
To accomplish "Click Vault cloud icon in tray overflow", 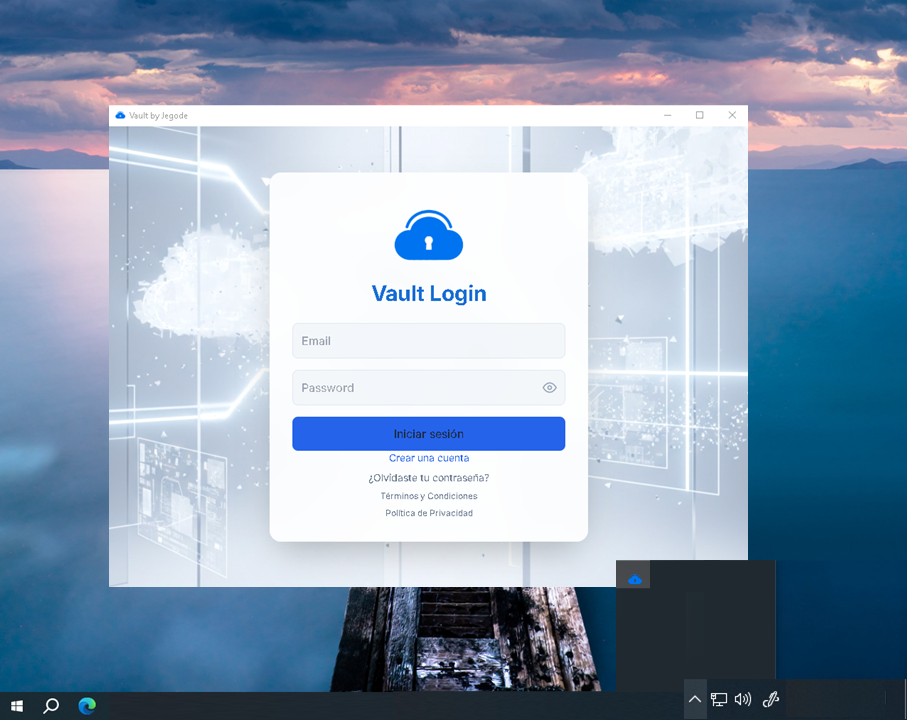I will click(635, 579).
